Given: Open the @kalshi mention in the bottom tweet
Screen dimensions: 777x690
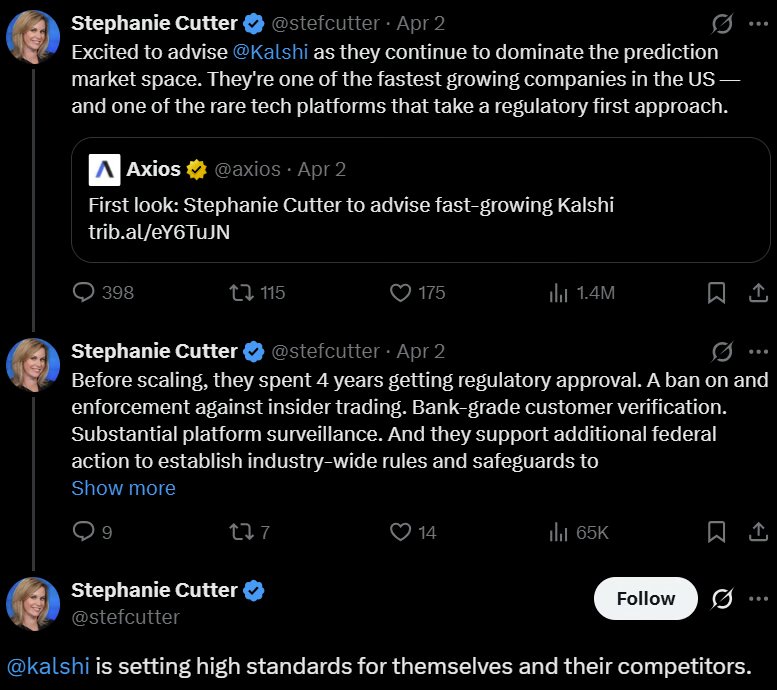Looking at the screenshot, I should click(x=48, y=666).
